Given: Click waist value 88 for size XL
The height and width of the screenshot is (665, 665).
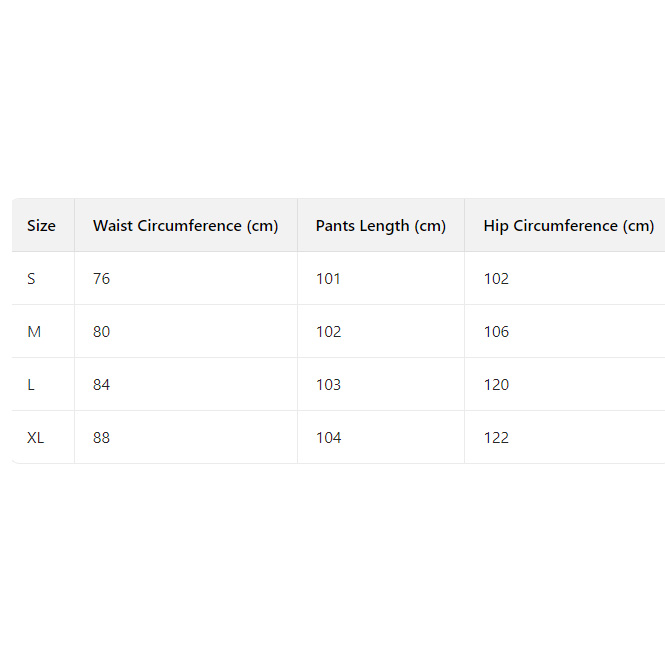Looking at the screenshot, I should (101, 438).
